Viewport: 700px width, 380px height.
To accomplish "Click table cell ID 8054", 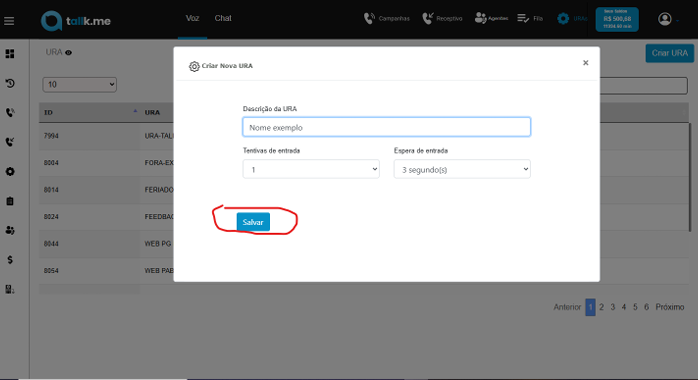I will click(x=51, y=271).
